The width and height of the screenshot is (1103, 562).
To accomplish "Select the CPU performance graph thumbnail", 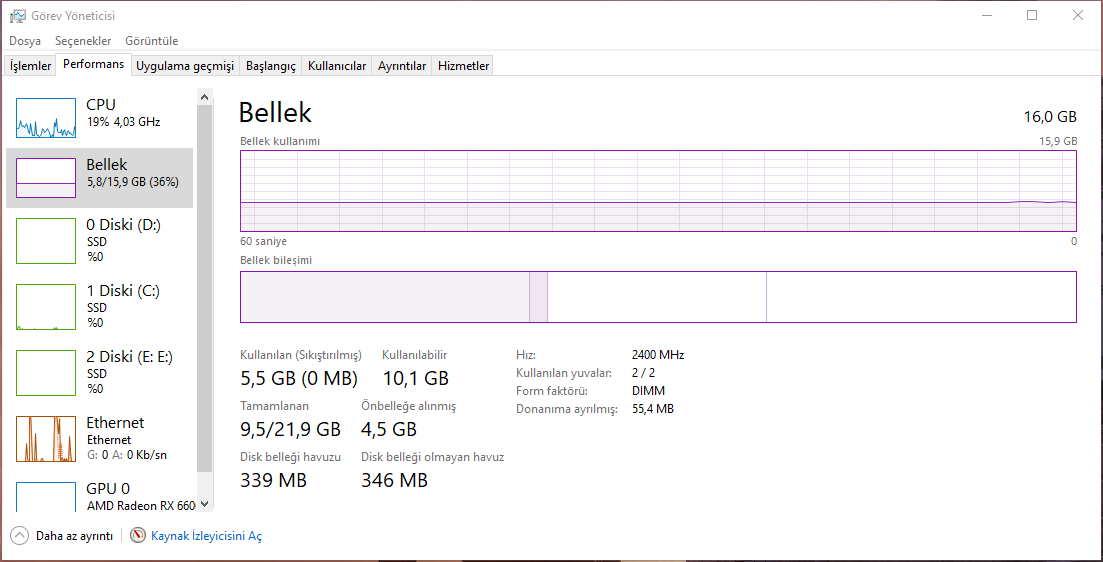I will pyautogui.click(x=46, y=118).
